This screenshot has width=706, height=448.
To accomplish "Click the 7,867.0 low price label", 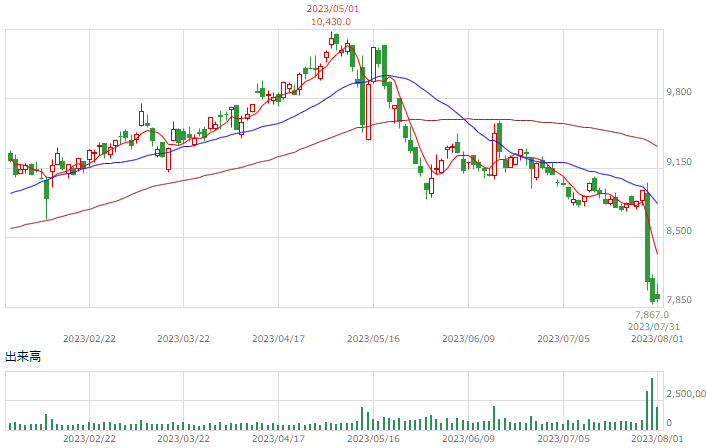I will coord(652,314).
